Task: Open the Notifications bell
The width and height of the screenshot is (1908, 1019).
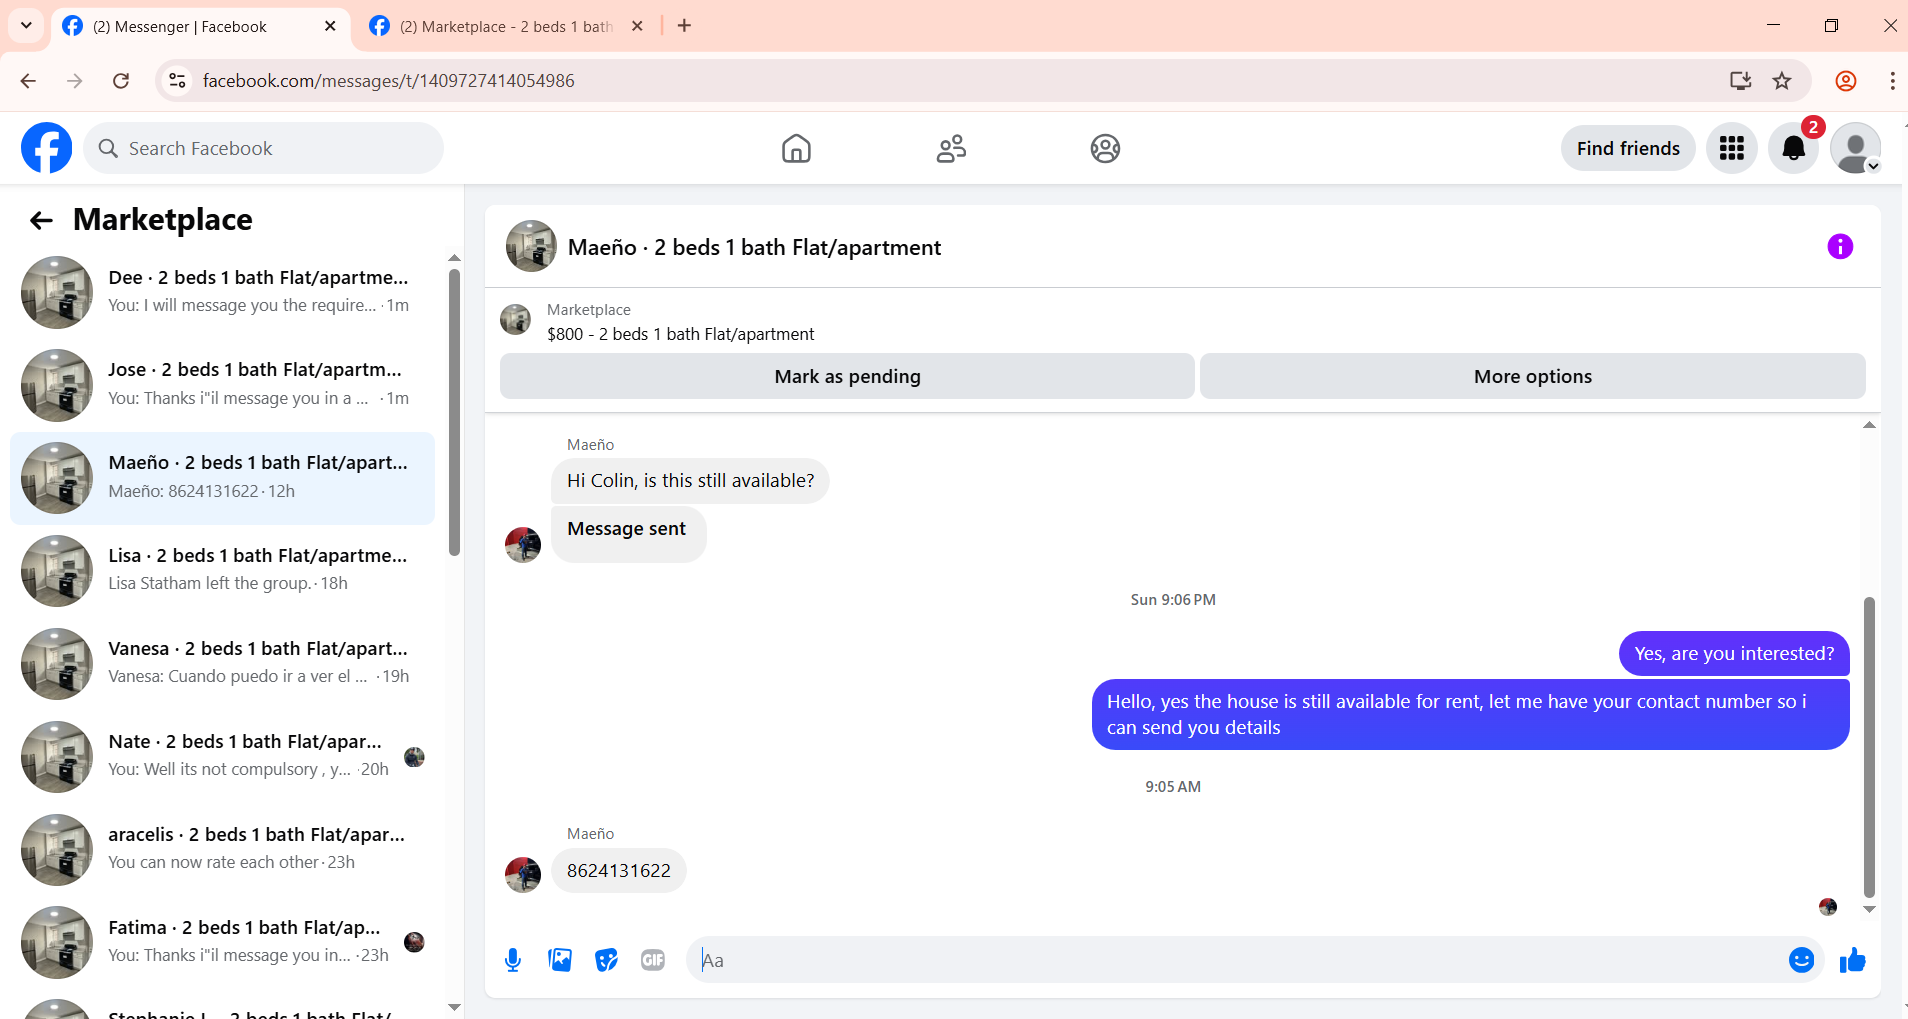Action: (1794, 148)
